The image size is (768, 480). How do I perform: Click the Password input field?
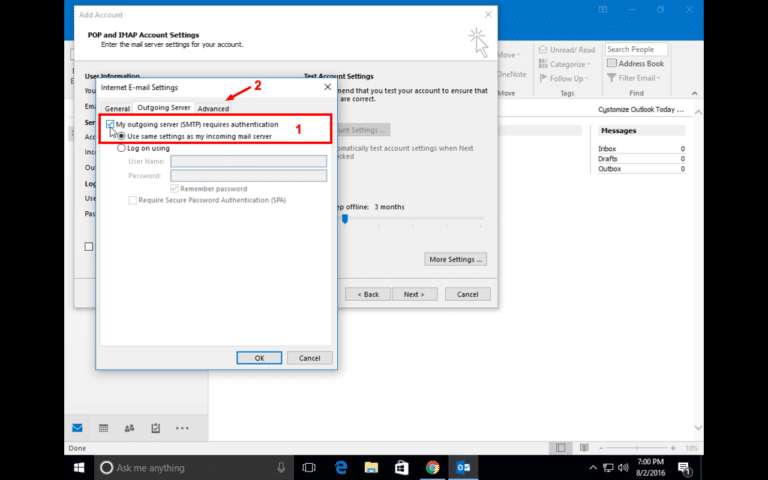pyautogui.click(x=248, y=175)
